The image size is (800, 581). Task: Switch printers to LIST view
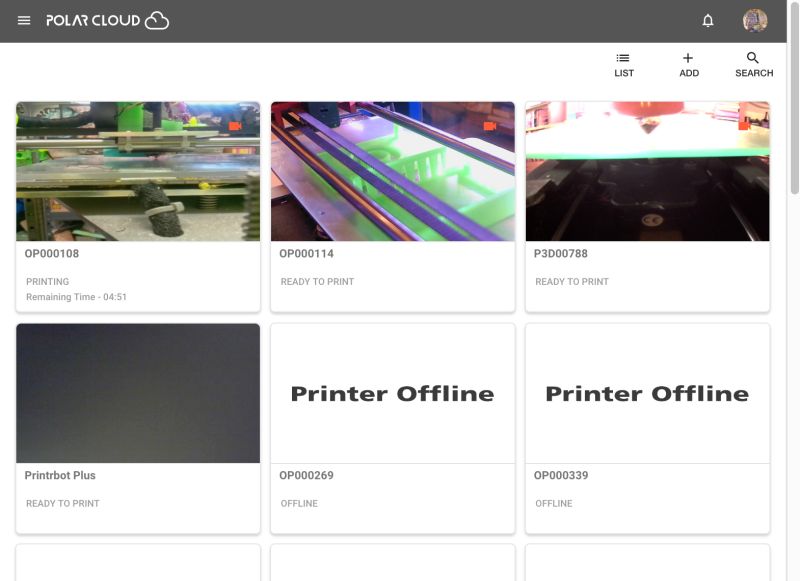click(x=623, y=63)
